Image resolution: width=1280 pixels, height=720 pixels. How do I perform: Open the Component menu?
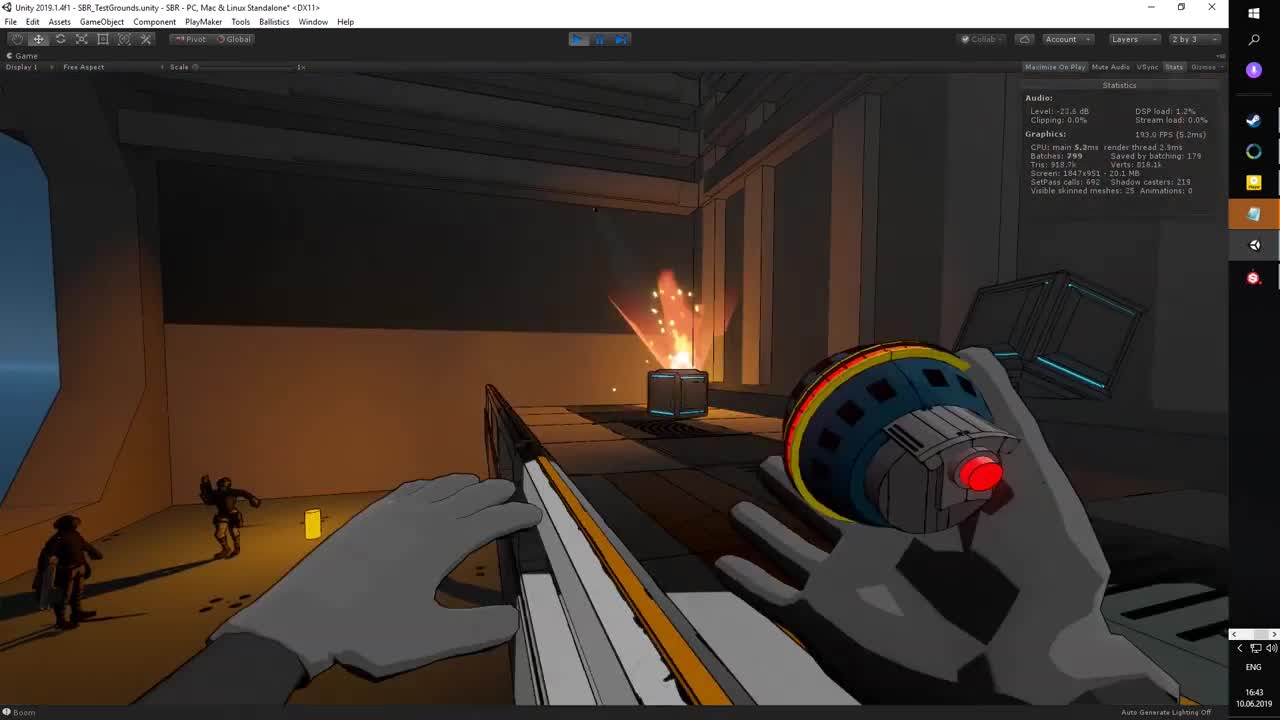tap(154, 22)
